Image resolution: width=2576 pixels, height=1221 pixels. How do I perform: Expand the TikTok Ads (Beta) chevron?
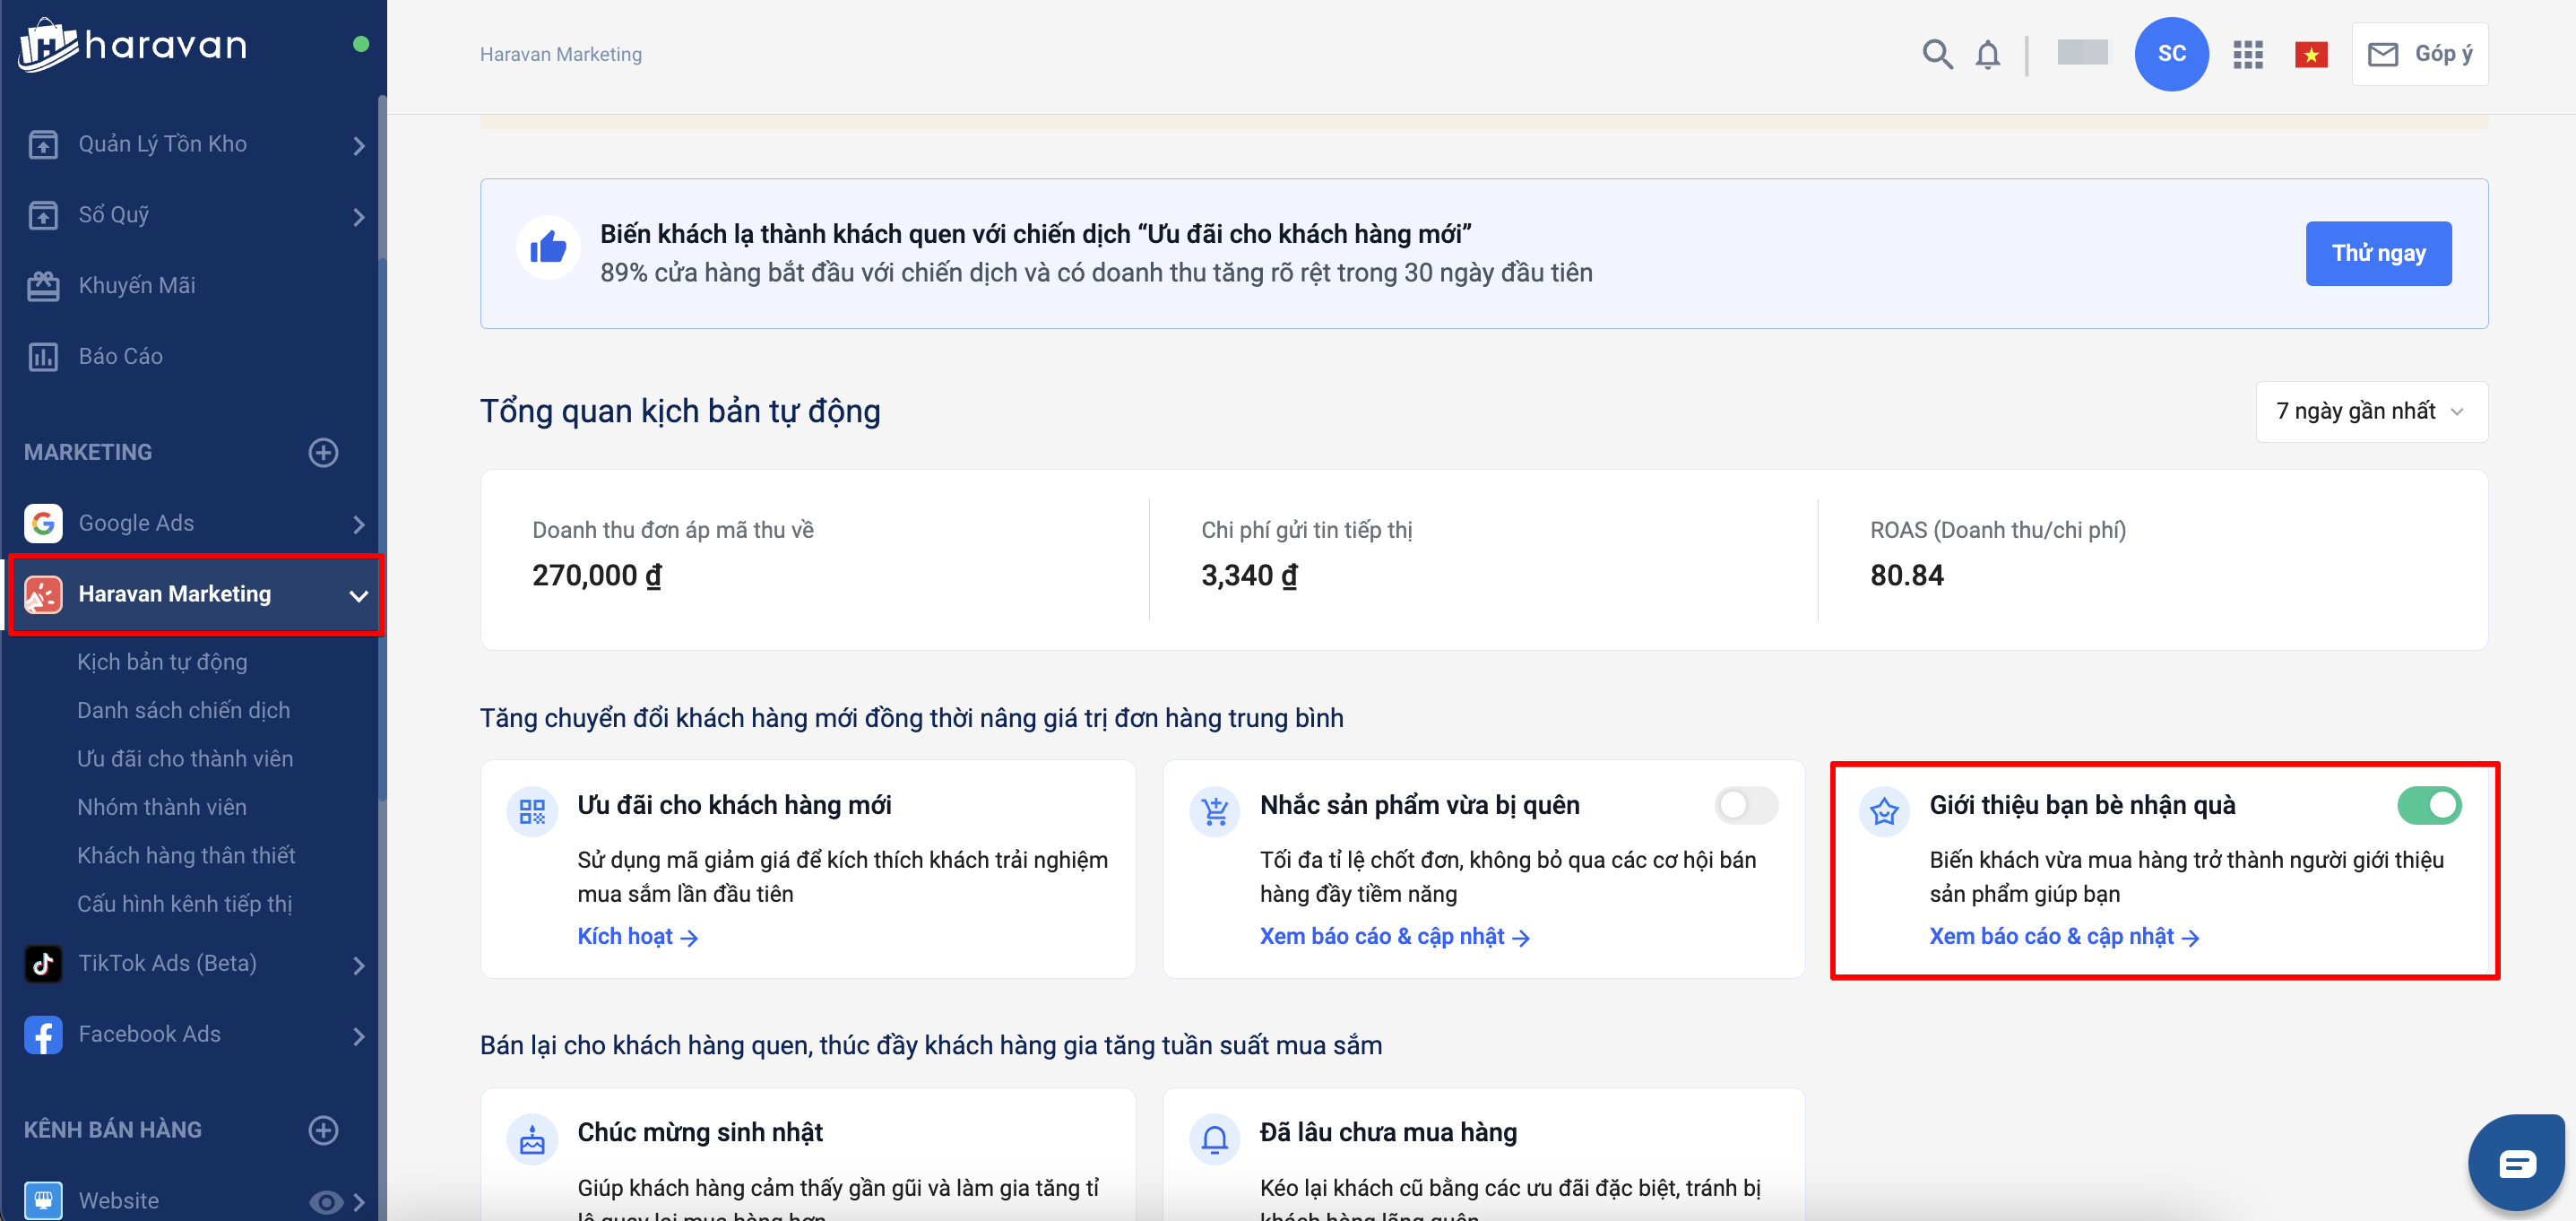359,966
